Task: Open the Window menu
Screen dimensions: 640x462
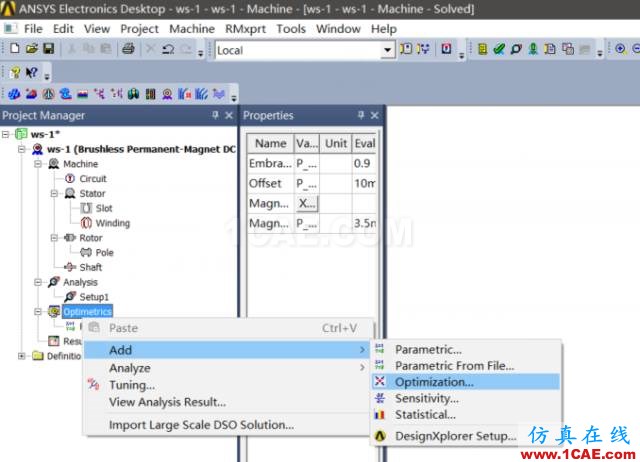Action: [338, 29]
